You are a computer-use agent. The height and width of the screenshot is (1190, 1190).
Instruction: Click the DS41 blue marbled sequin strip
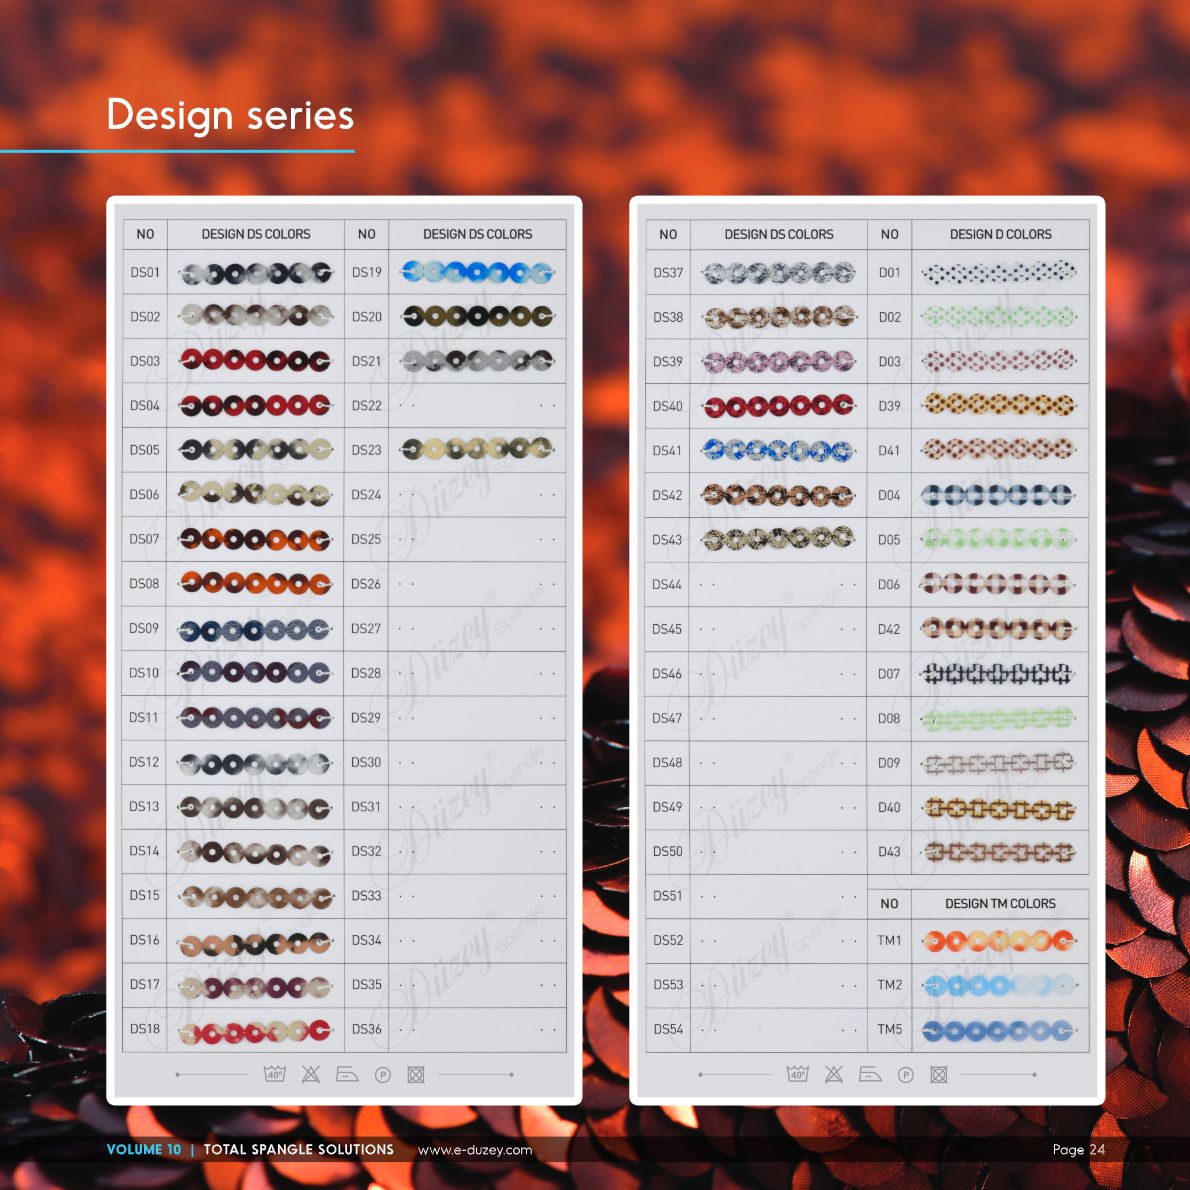(x=778, y=450)
